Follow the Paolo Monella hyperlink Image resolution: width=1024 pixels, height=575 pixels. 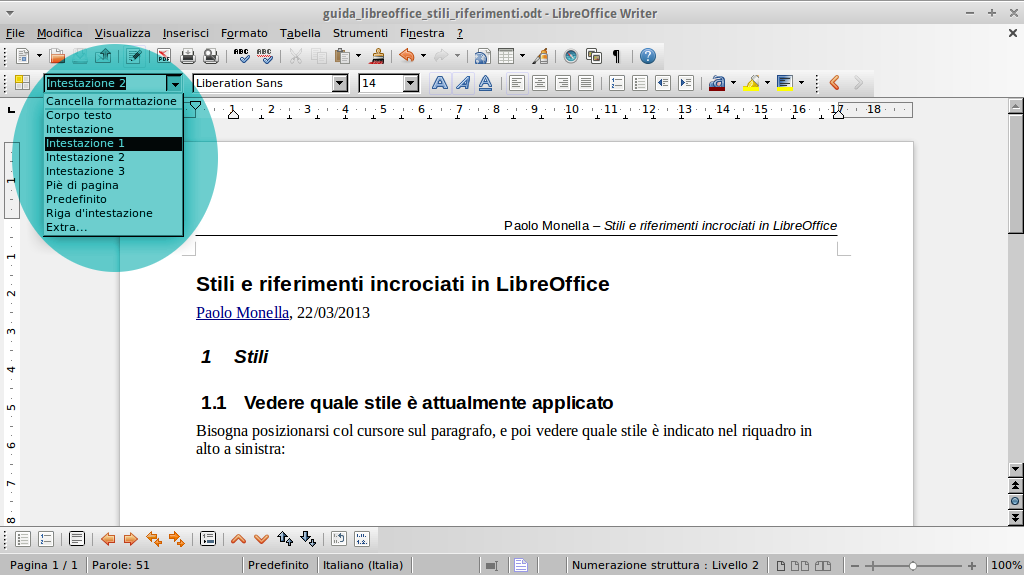click(242, 312)
